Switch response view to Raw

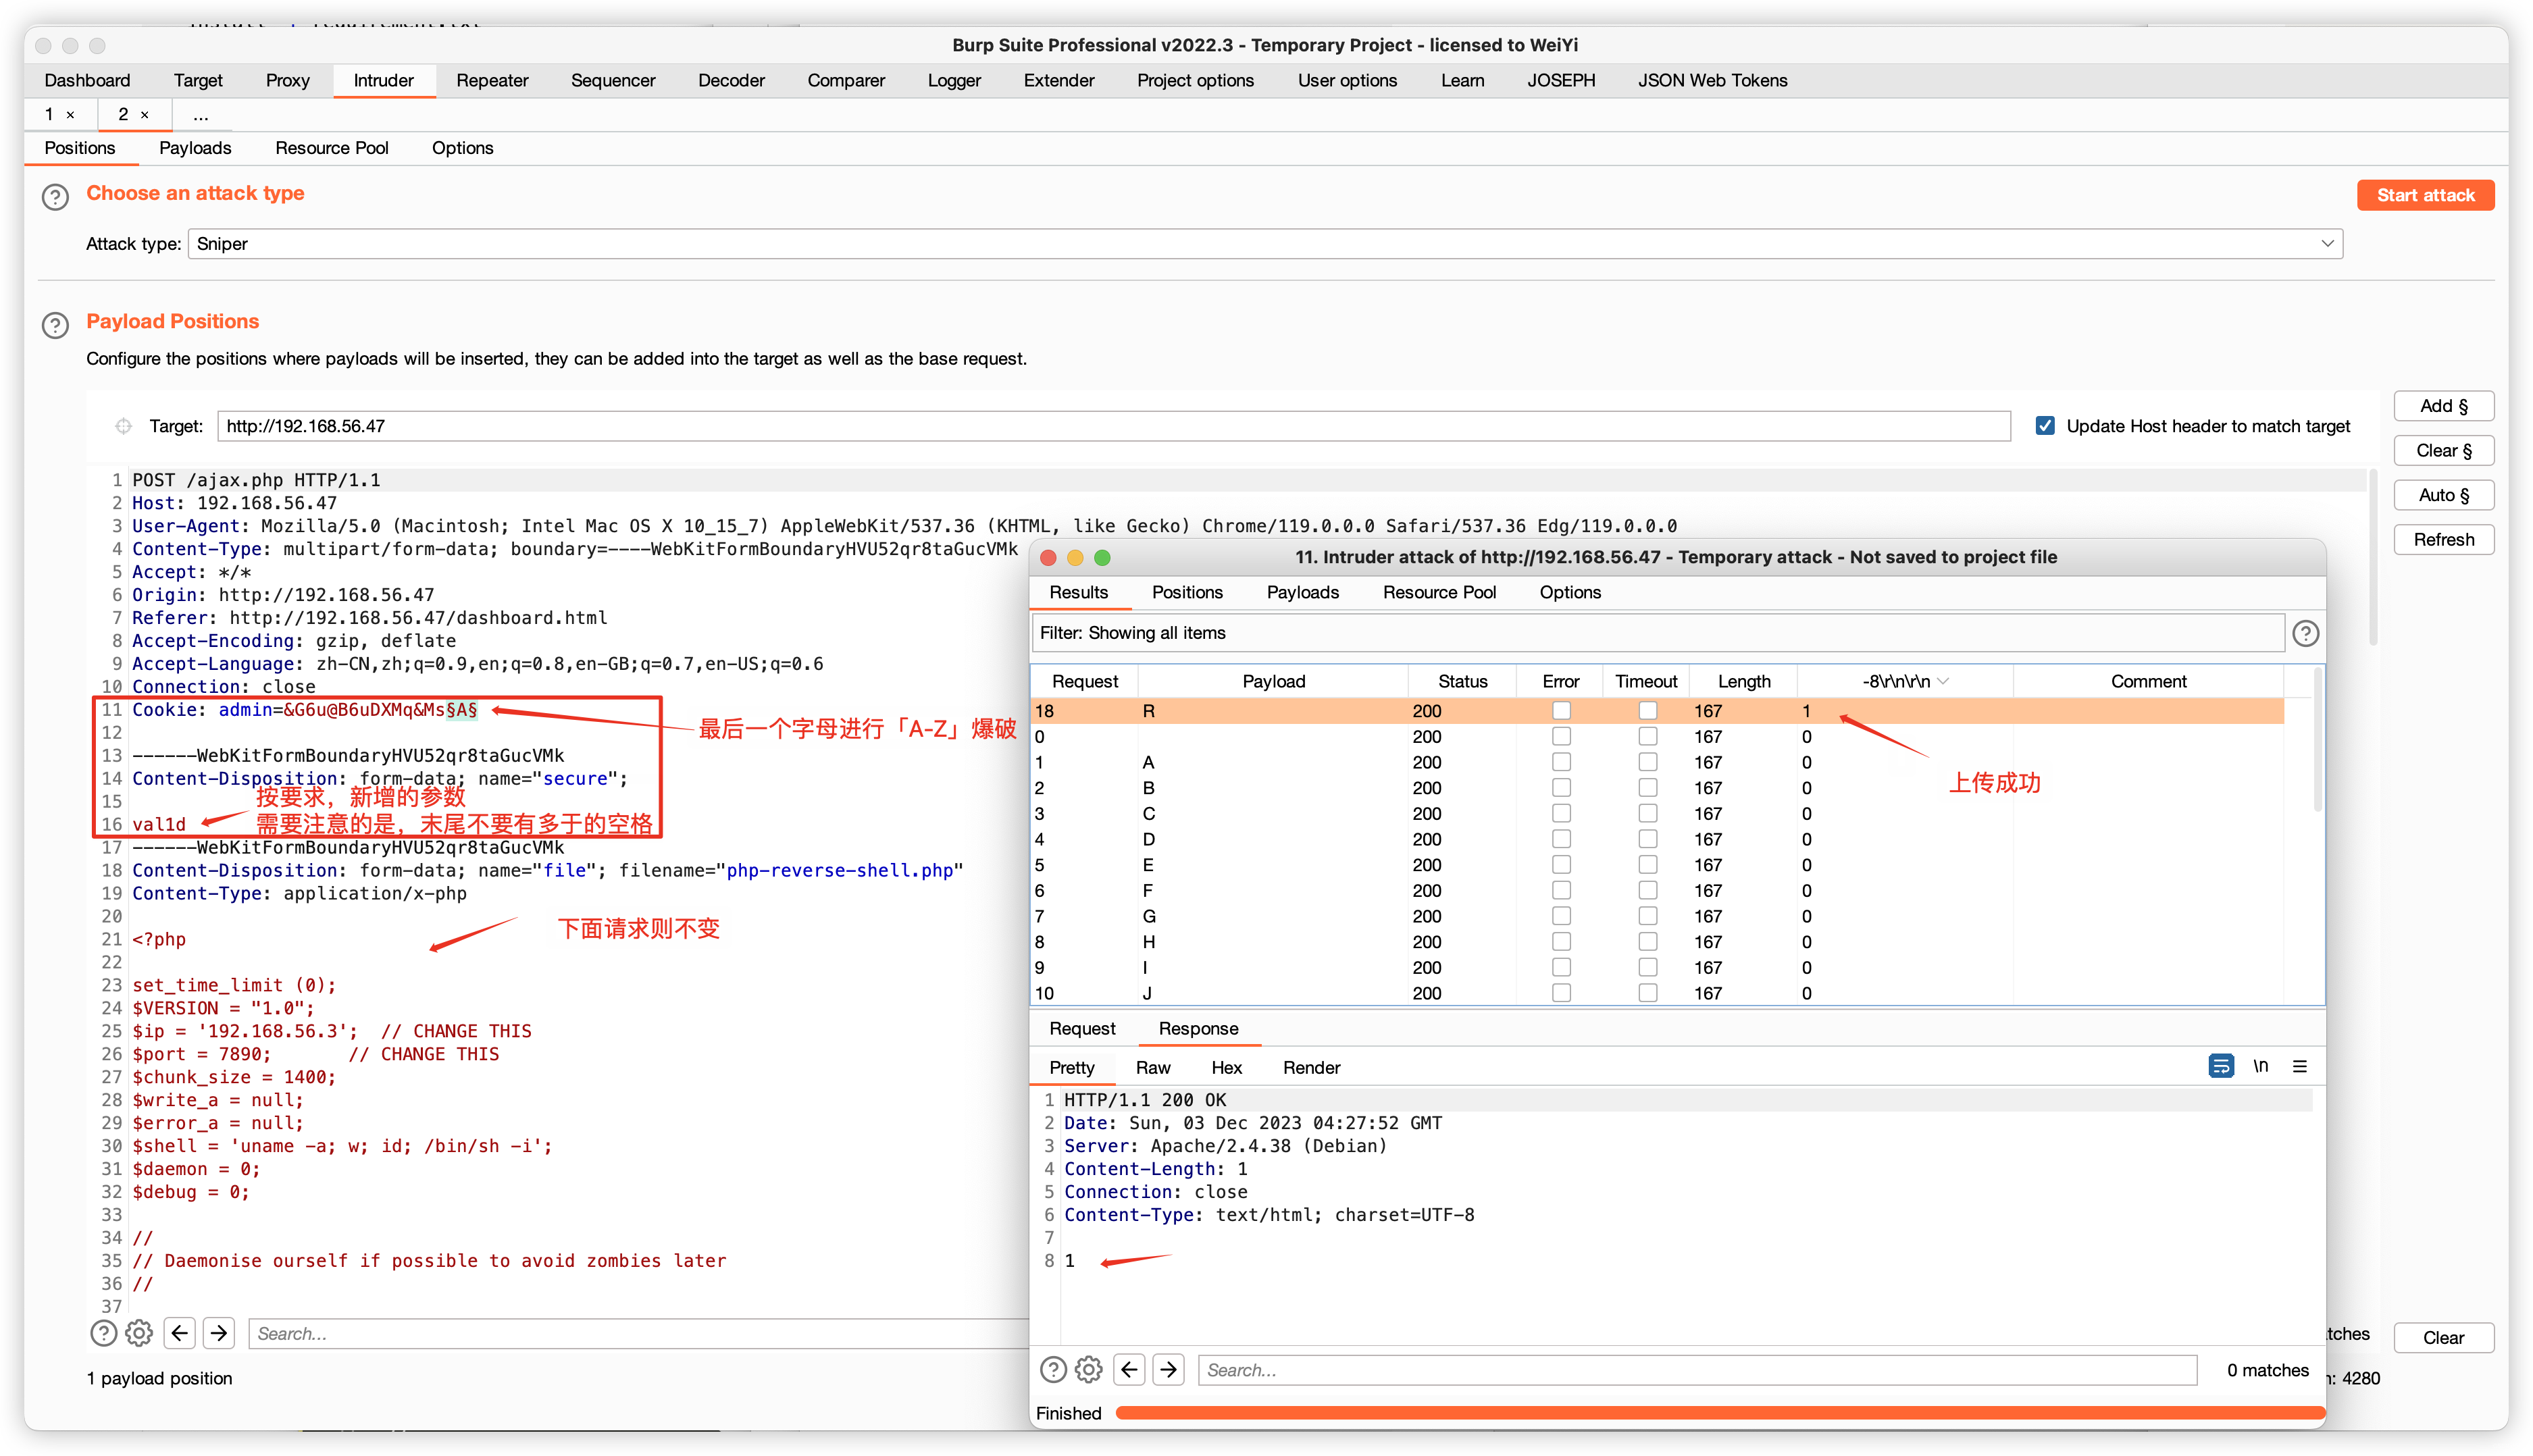pyautogui.click(x=1152, y=1067)
